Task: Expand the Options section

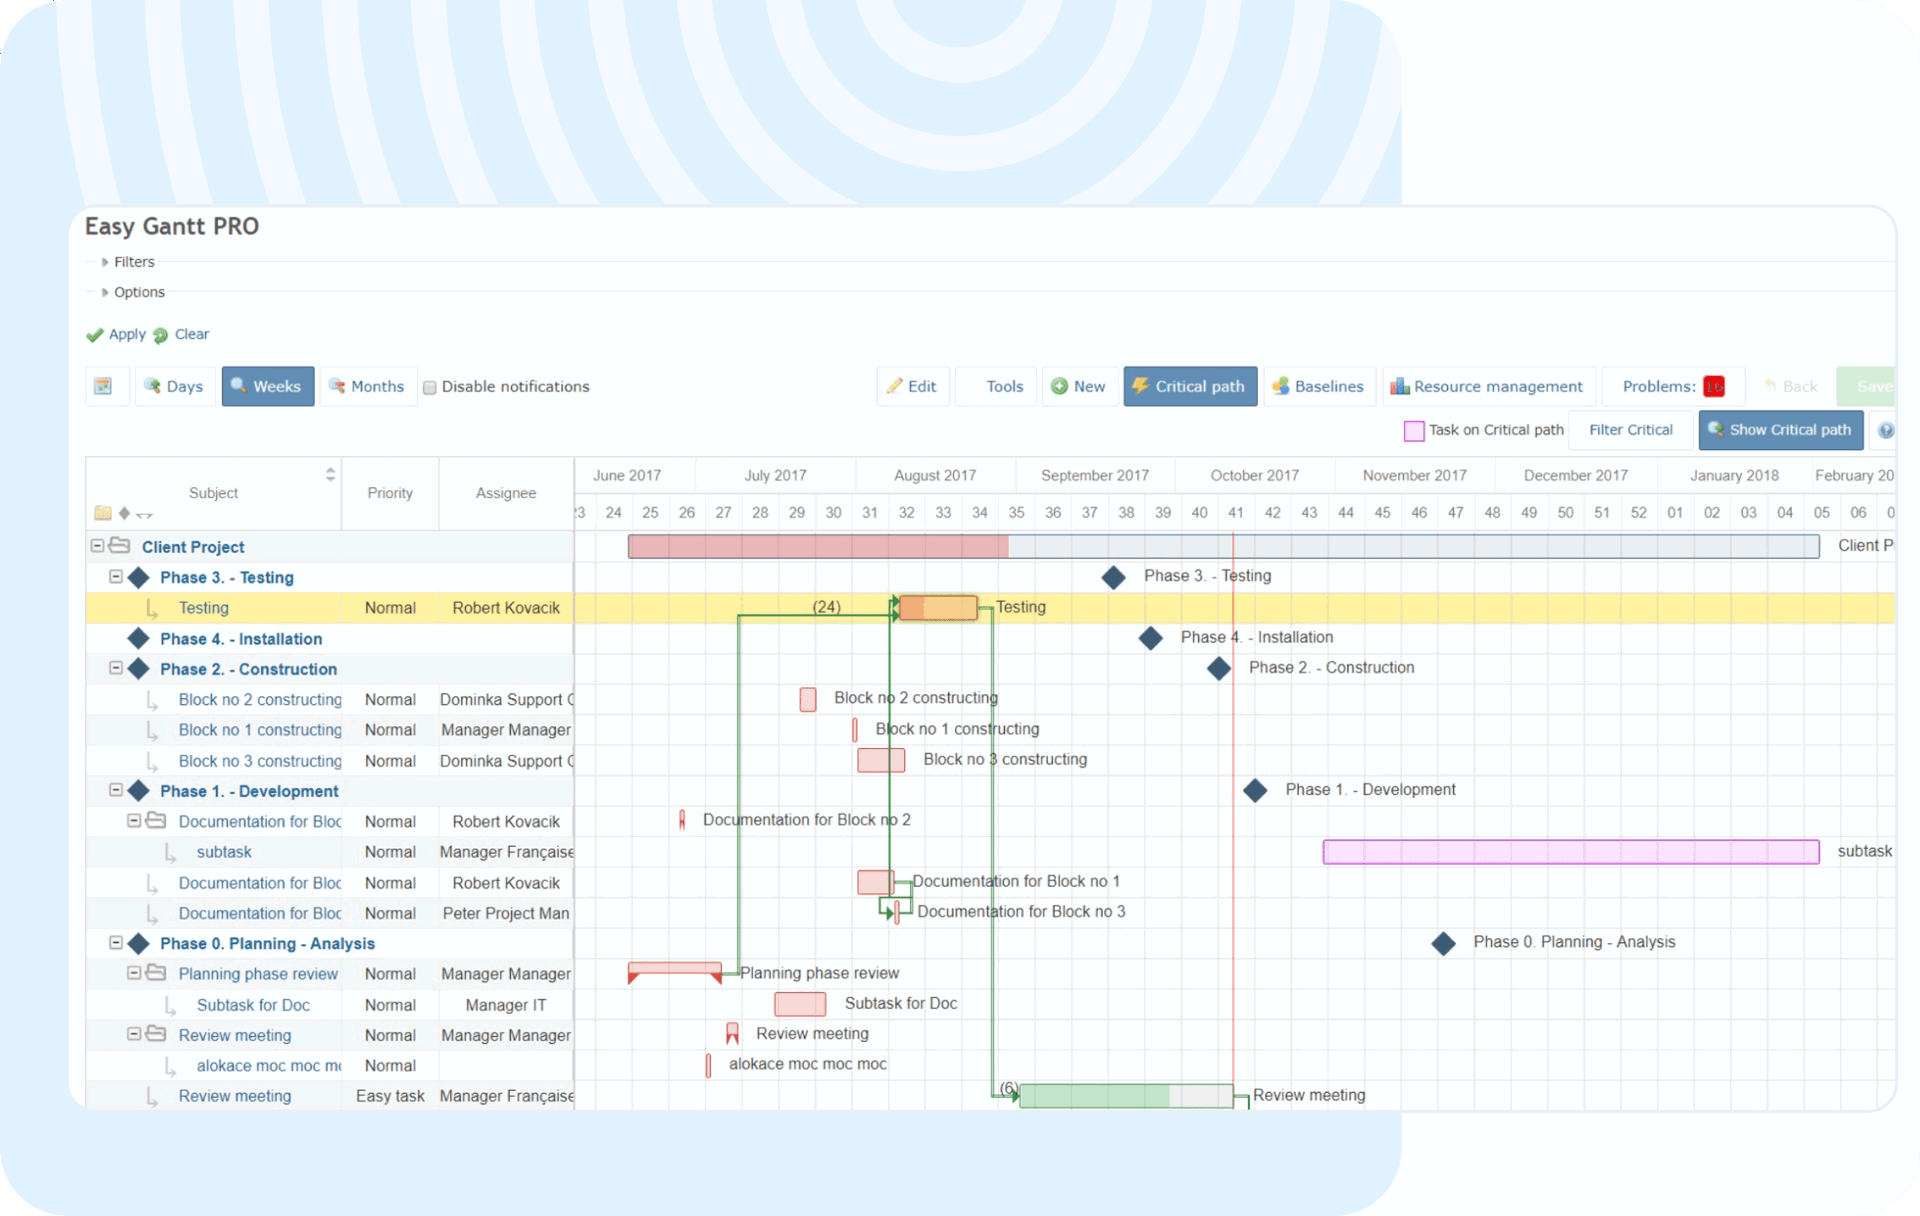Action: tap(138, 292)
